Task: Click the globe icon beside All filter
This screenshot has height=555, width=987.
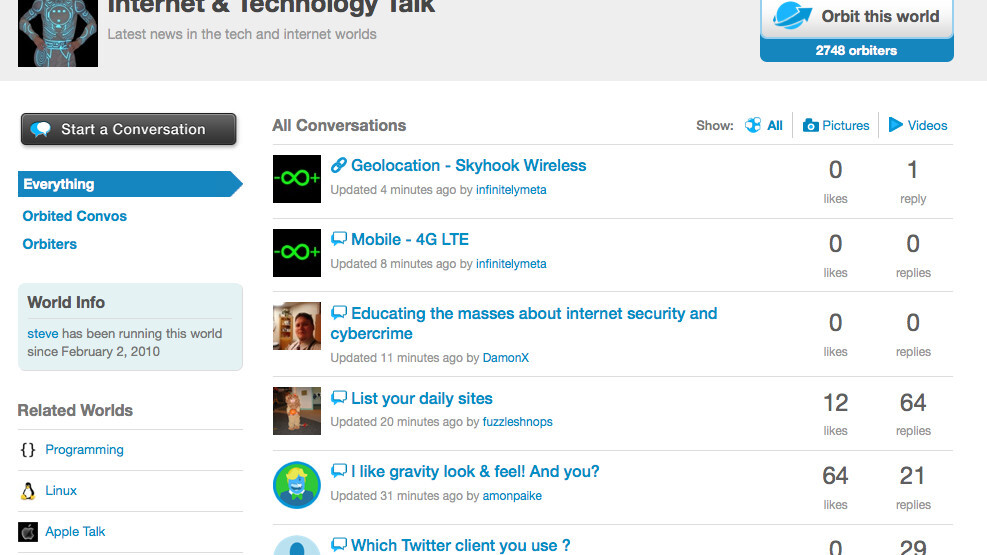Action: pyautogui.click(x=753, y=126)
